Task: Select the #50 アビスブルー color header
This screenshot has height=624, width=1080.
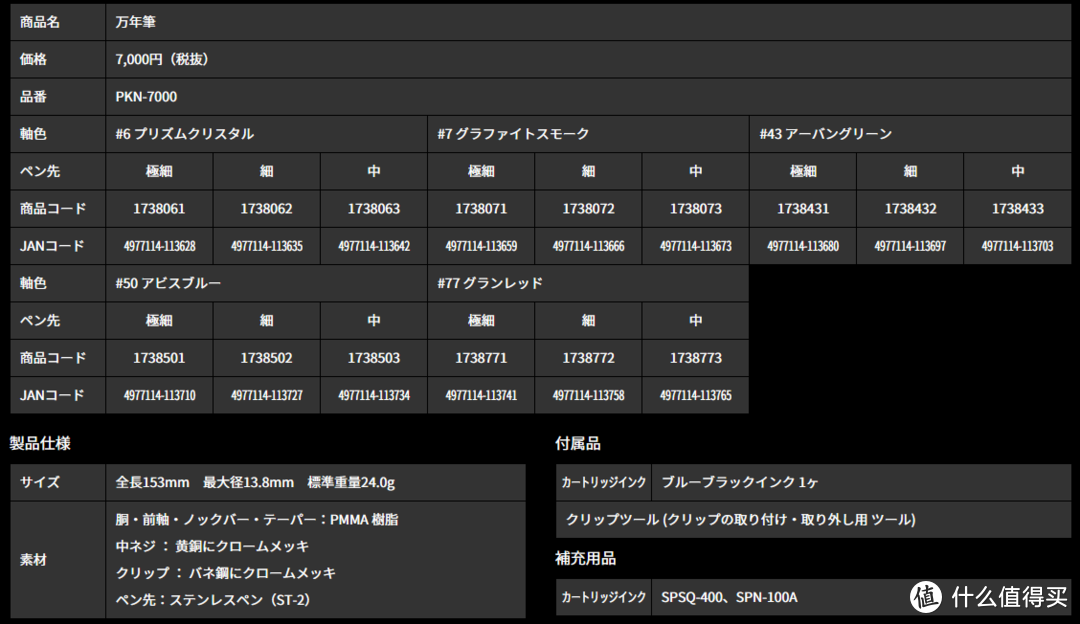Action: 168,283
